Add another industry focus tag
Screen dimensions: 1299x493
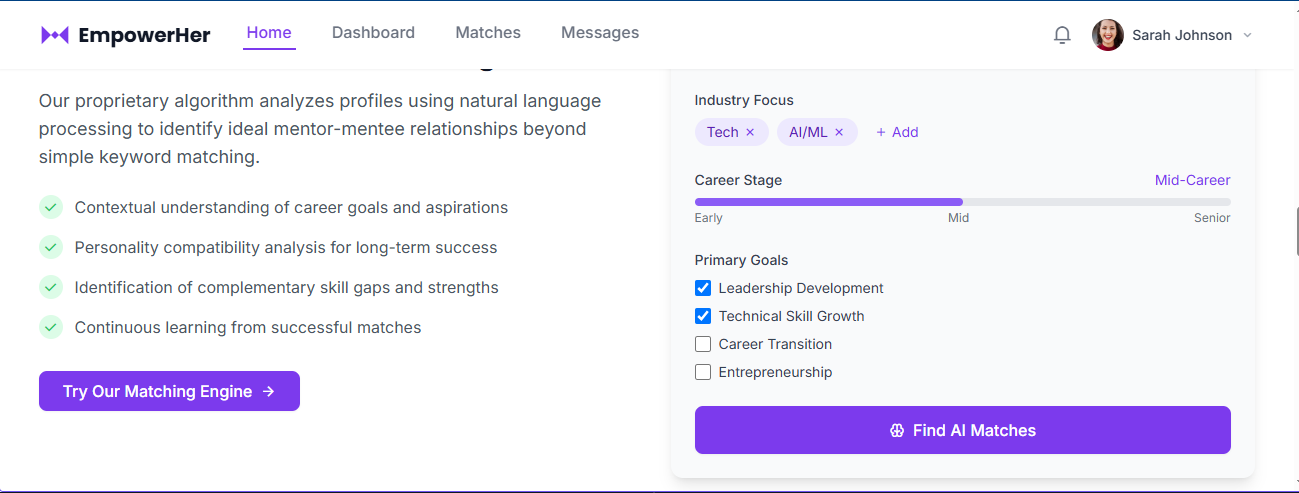(897, 132)
